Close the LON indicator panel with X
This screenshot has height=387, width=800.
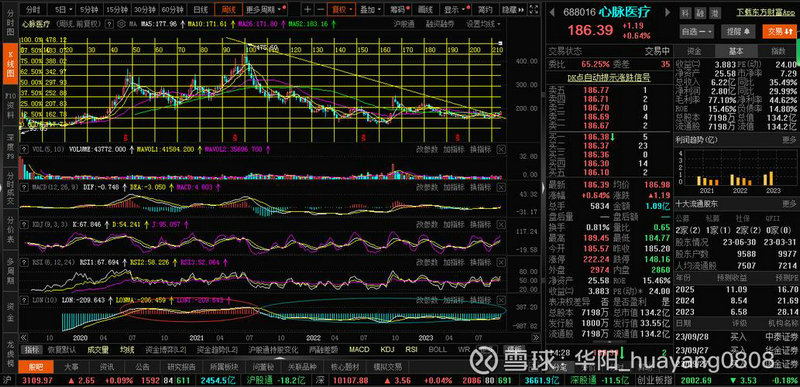pyautogui.click(x=501, y=300)
